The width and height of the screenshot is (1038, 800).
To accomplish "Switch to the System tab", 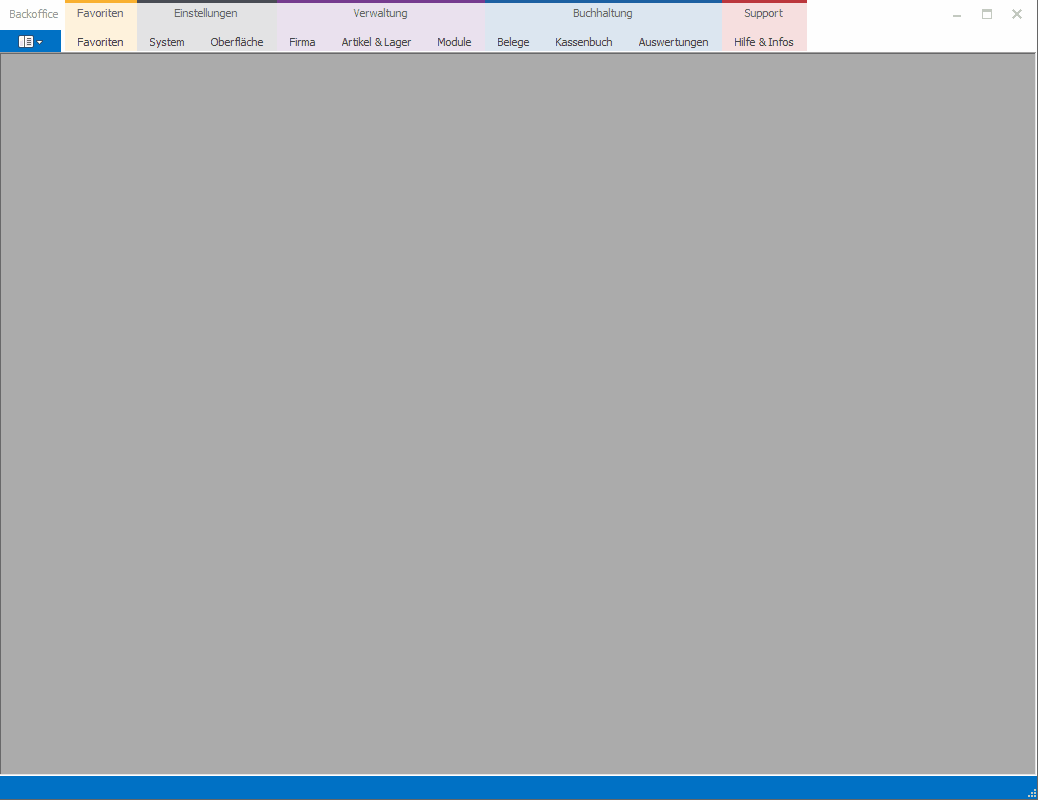I will [x=167, y=42].
